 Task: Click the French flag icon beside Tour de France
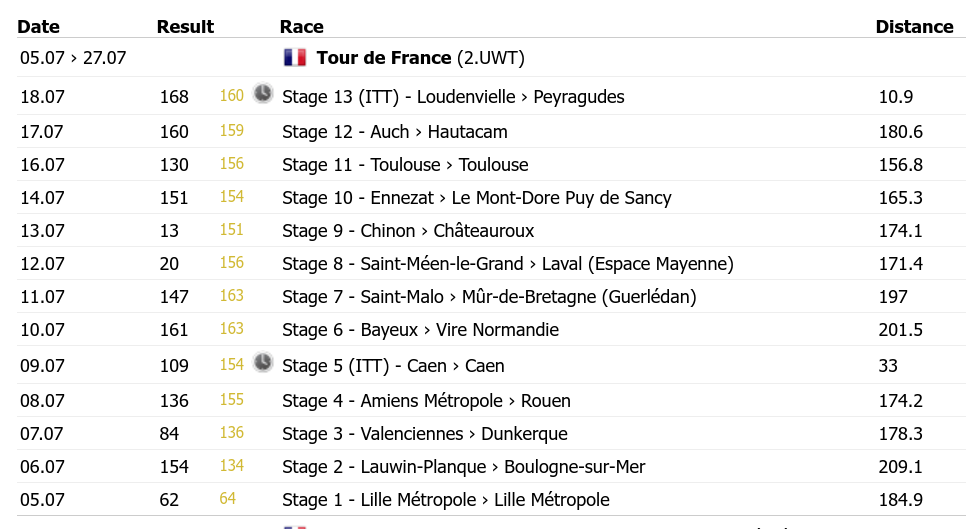click(x=294, y=57)
